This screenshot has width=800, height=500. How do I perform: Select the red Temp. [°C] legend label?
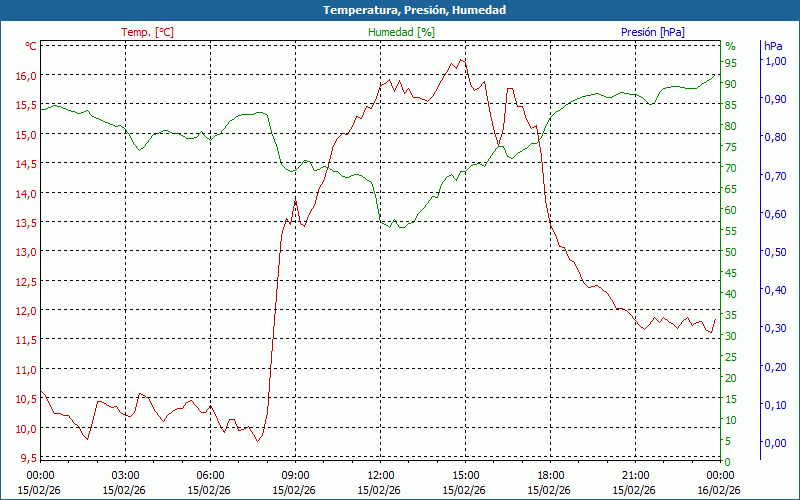pos(147,32)
